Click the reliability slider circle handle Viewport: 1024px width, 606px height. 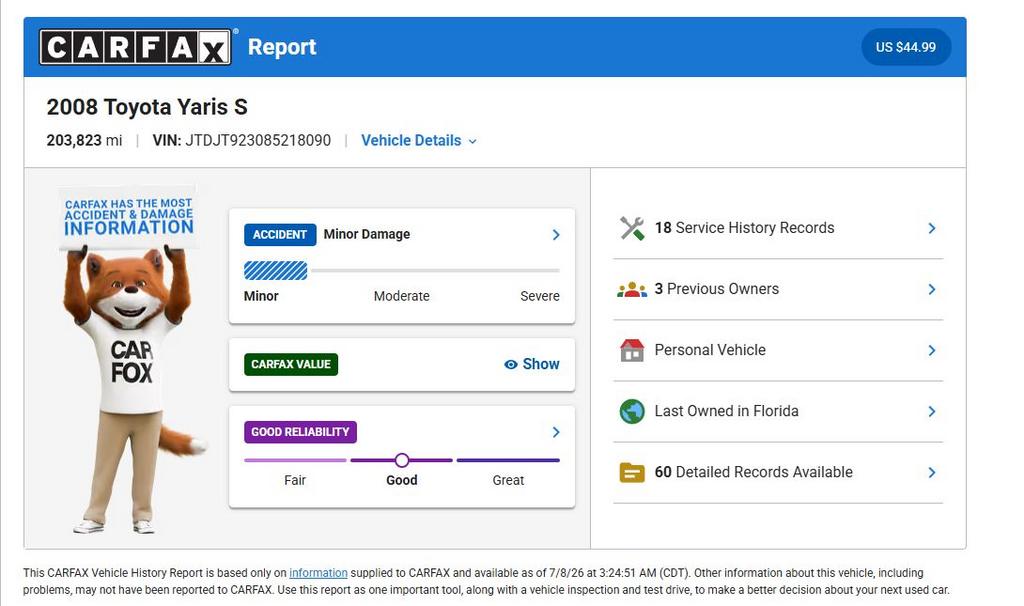[x=402, y=460]
